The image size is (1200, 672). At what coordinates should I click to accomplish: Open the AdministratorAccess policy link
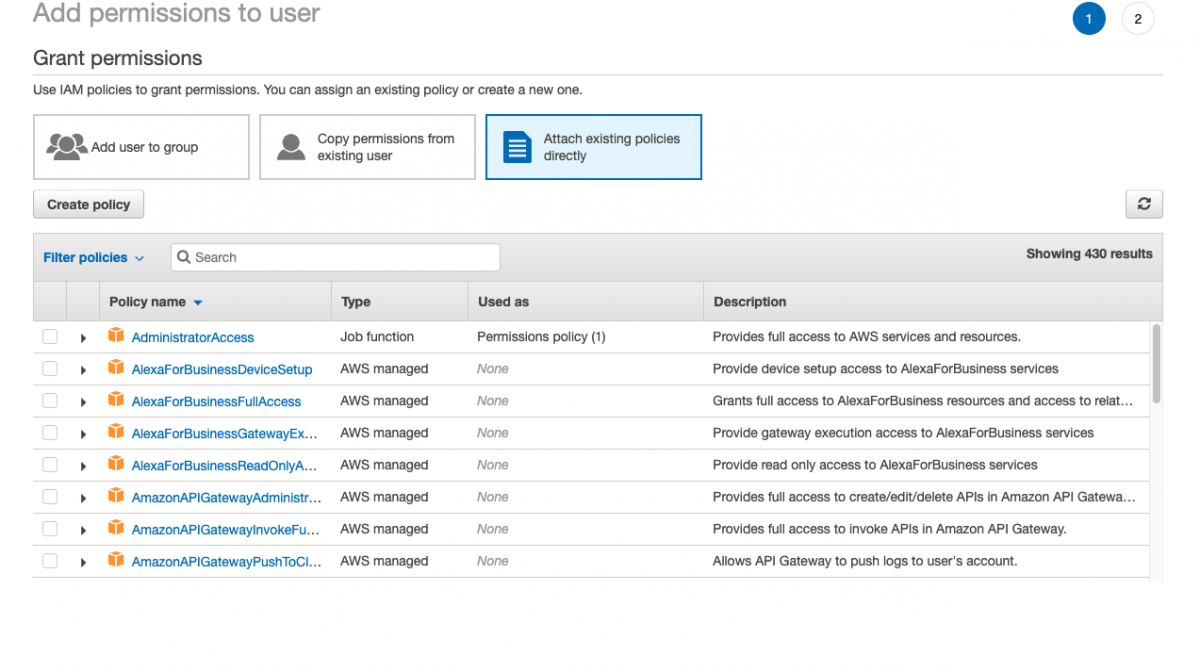click(x=192, y=337)
